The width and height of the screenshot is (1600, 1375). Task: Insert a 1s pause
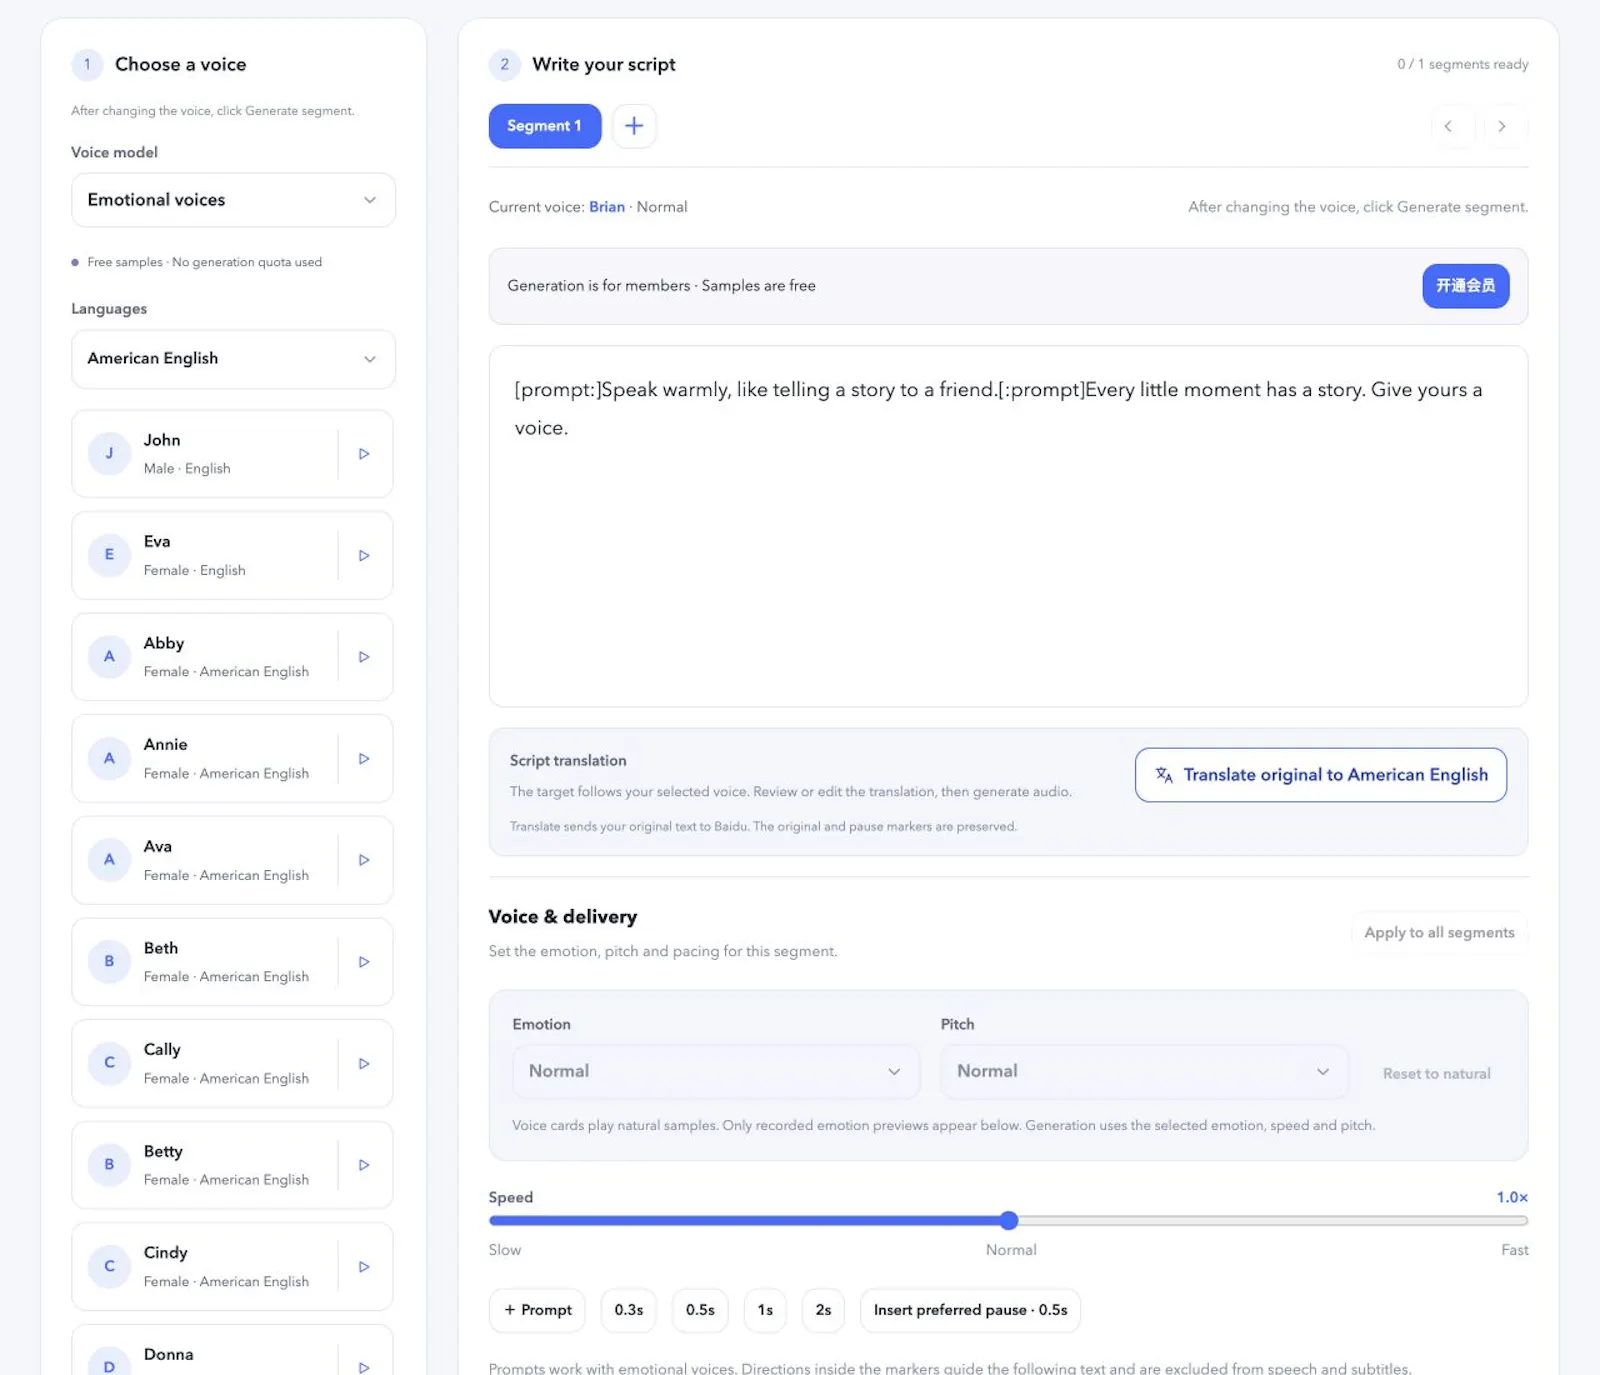point(765,1310)
